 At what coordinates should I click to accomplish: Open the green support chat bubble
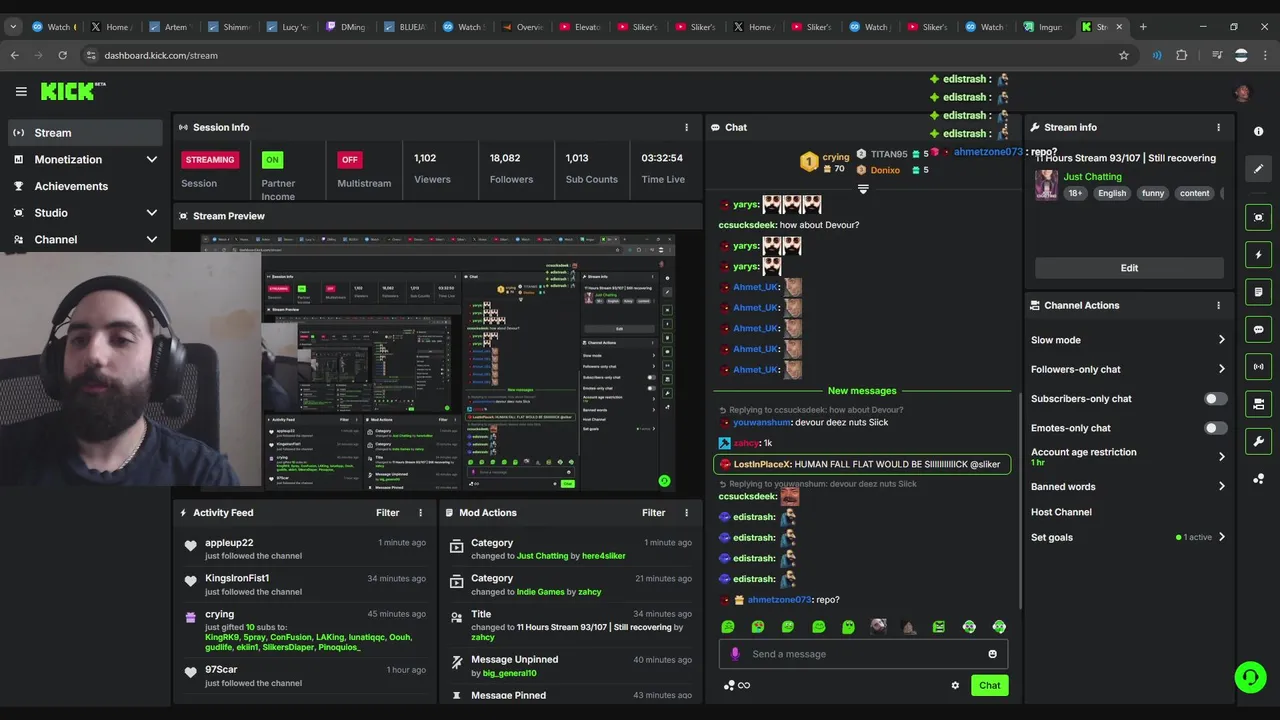[1250, 677]
